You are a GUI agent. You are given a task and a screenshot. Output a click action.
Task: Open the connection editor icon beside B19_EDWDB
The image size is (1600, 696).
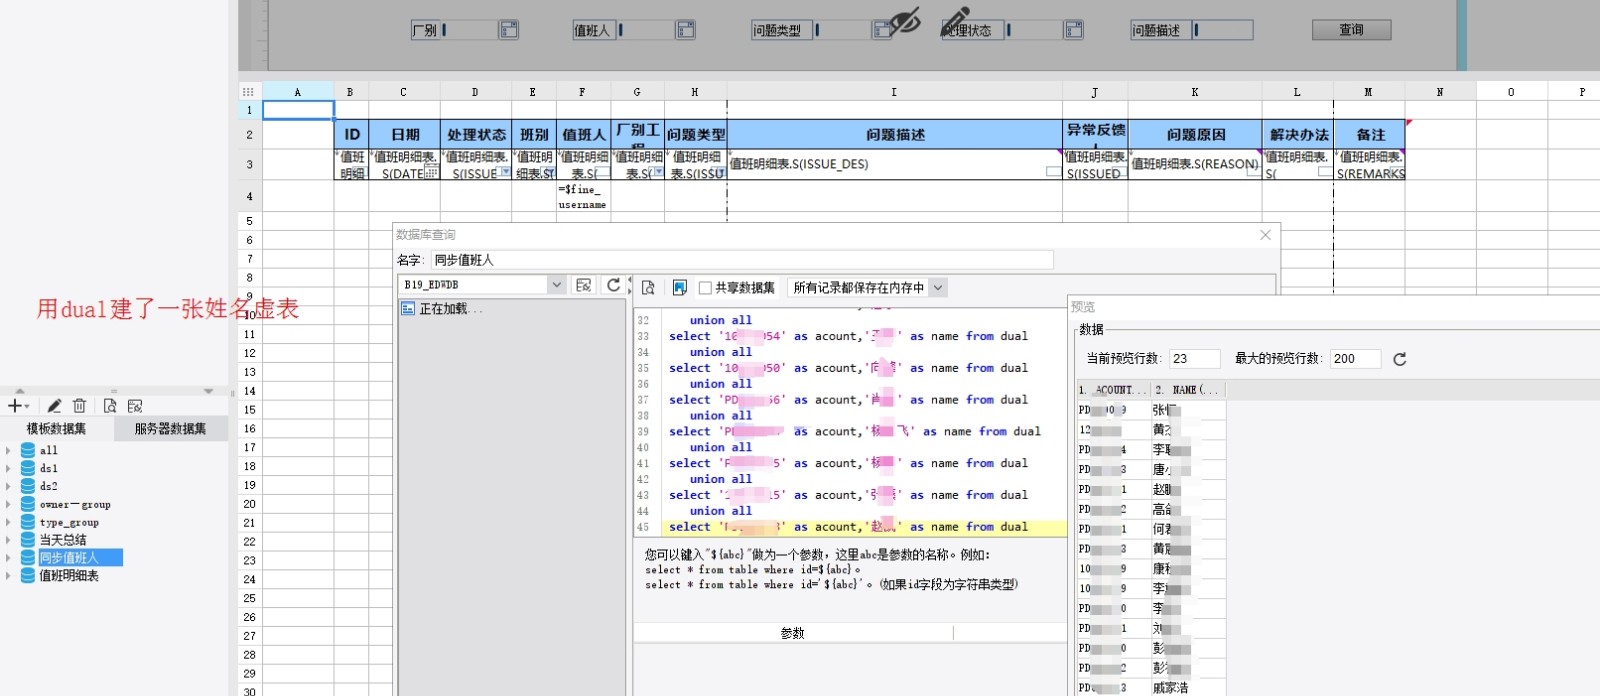pyautogui.click(x=584, y=285)
